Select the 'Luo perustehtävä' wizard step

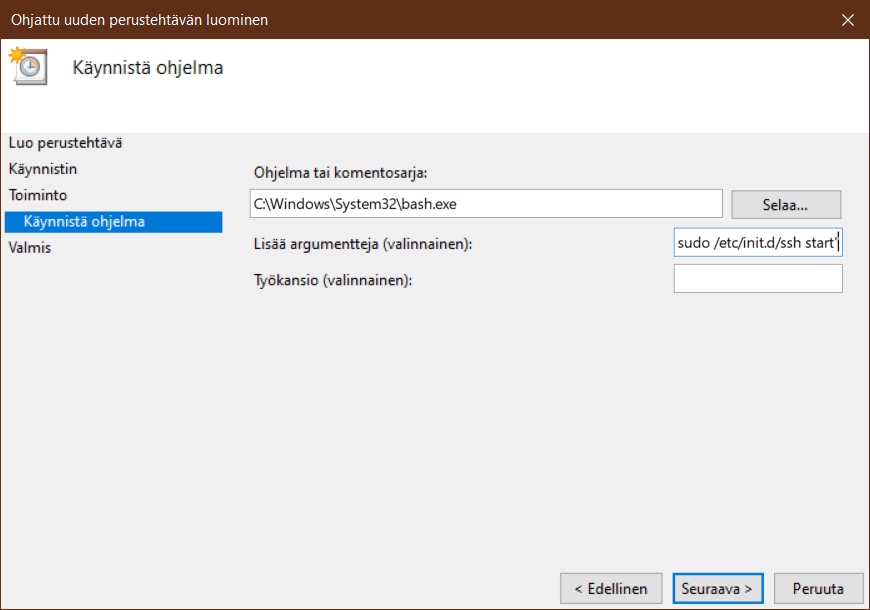[65, 143]
